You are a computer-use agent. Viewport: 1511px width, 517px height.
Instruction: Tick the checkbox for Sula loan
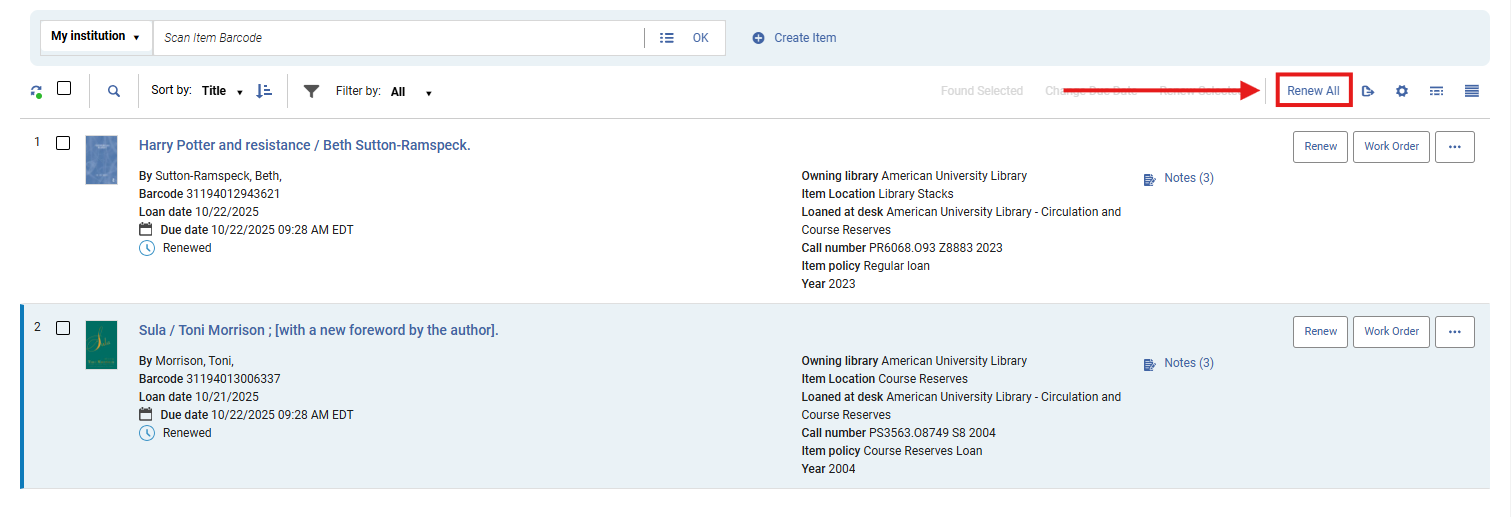[63, 328]
